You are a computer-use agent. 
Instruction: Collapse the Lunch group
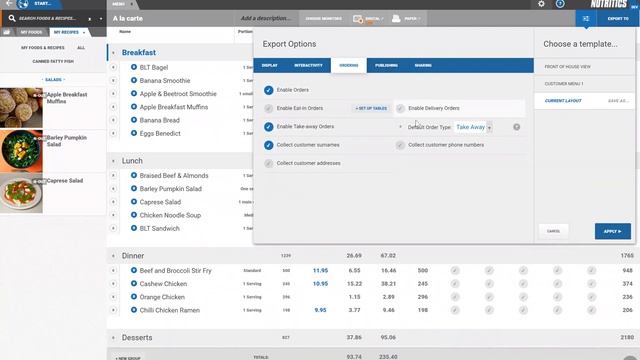pos(113,161)
